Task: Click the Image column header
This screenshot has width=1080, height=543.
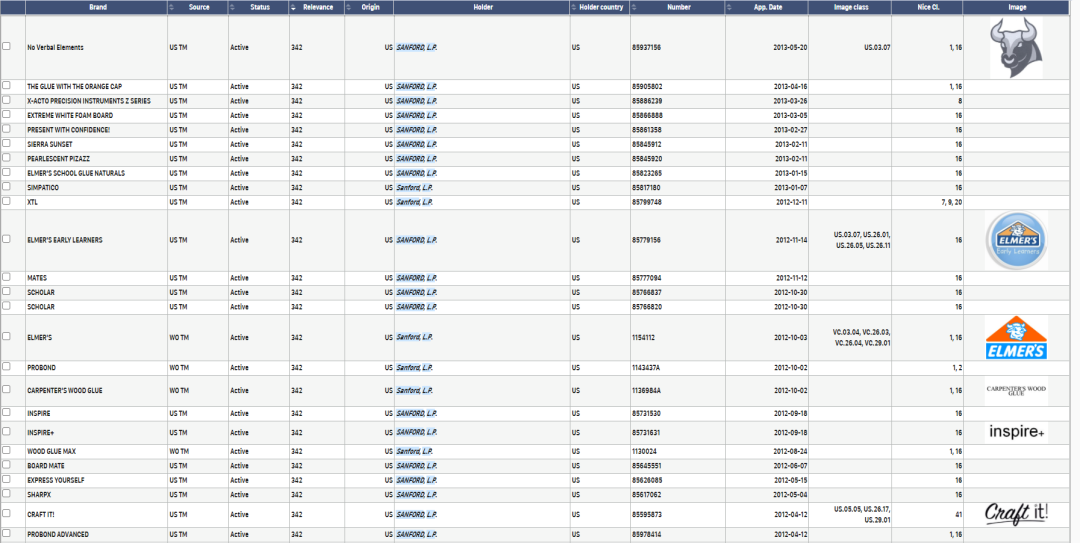Action: coord(1017,8)
